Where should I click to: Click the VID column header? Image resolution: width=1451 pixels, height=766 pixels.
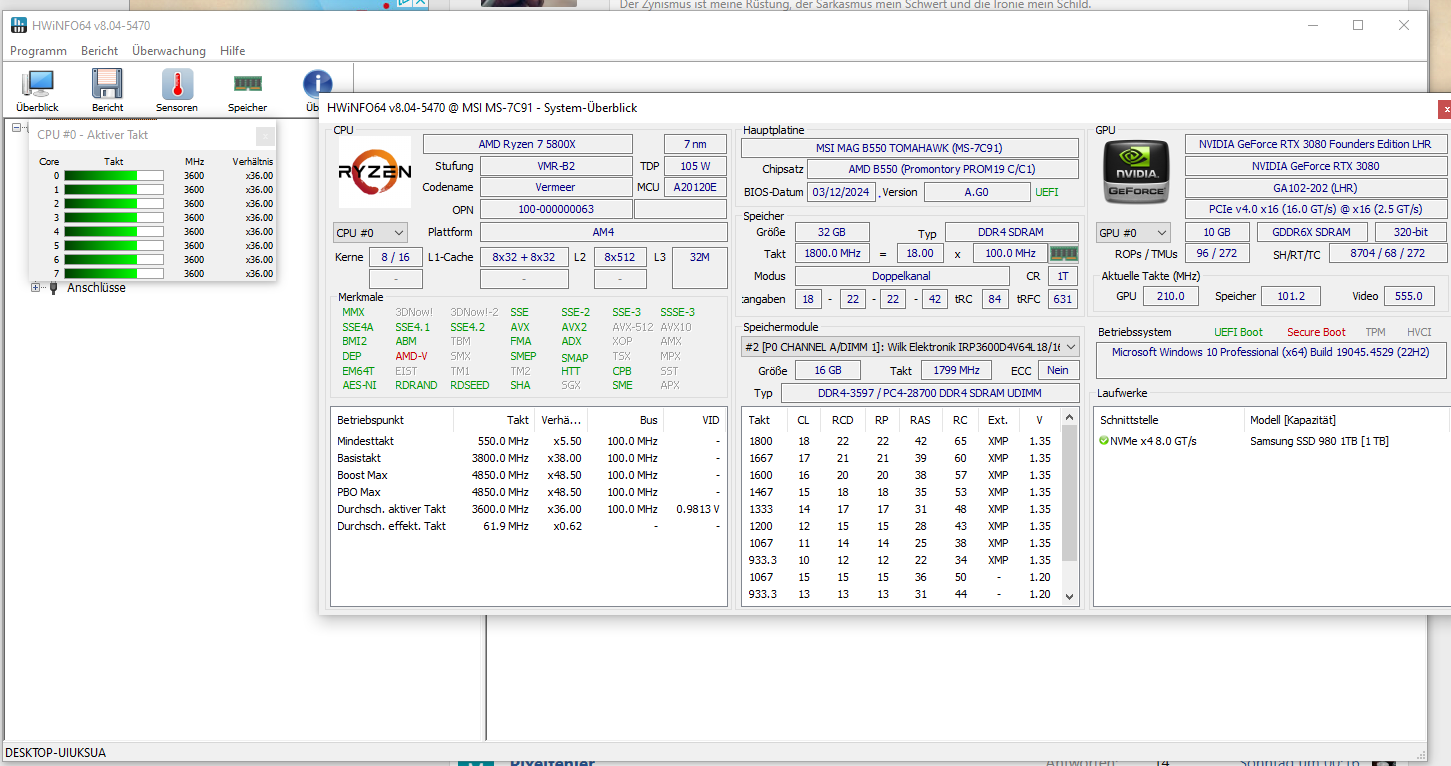694,420
